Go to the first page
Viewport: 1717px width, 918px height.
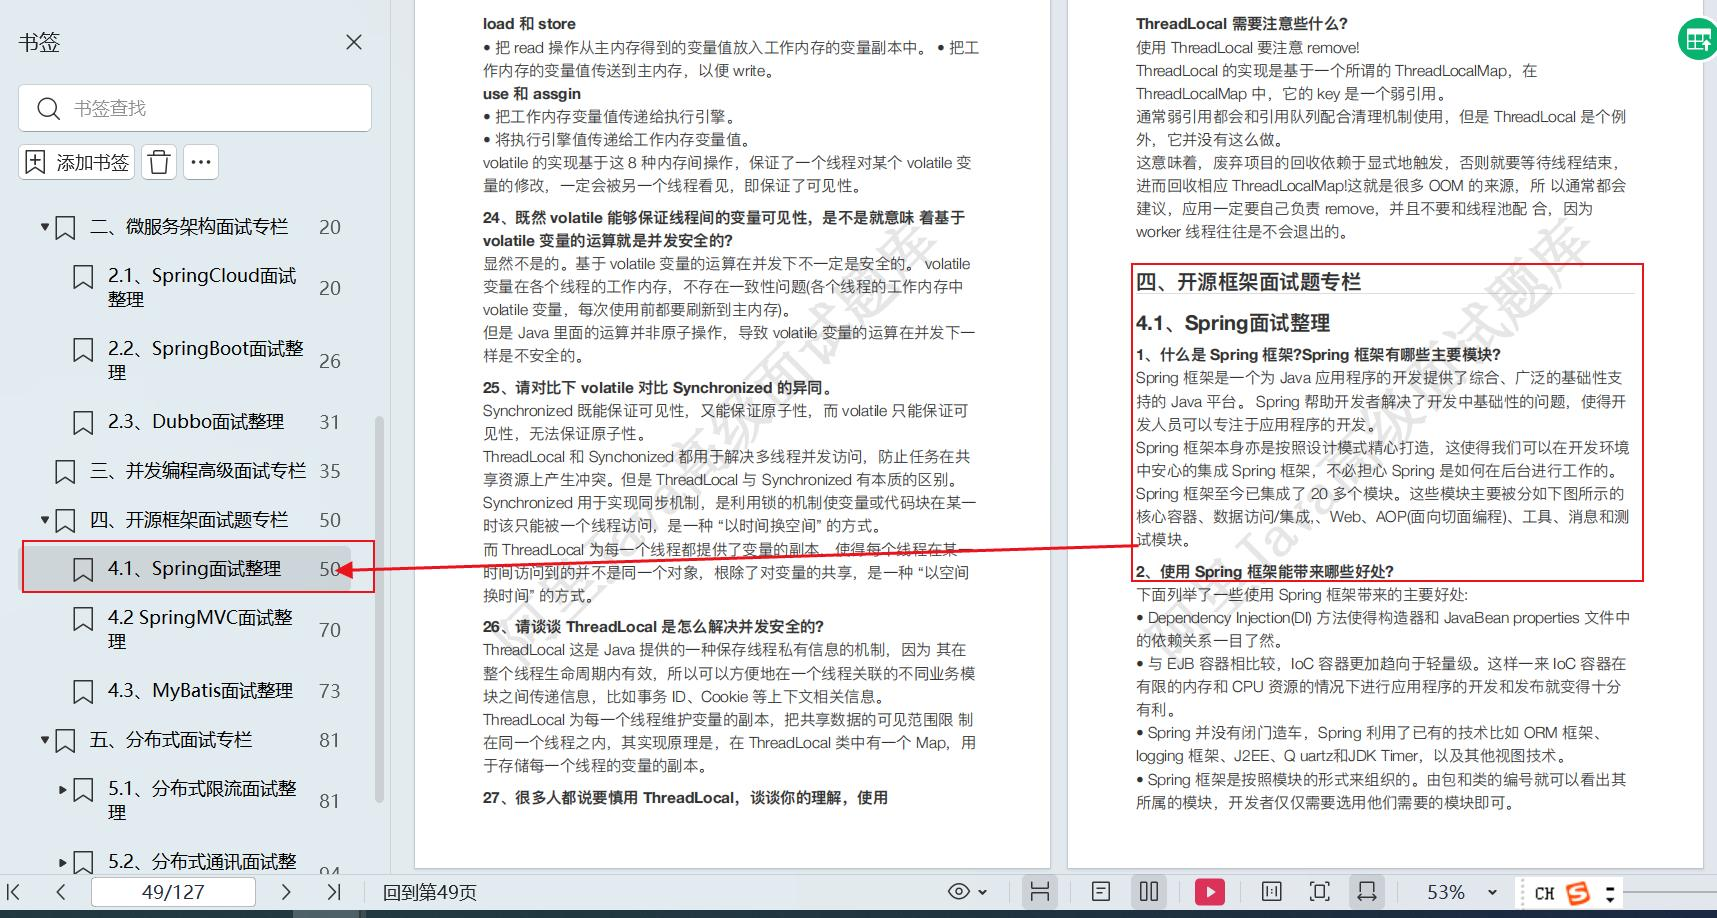tap(14, 891)
